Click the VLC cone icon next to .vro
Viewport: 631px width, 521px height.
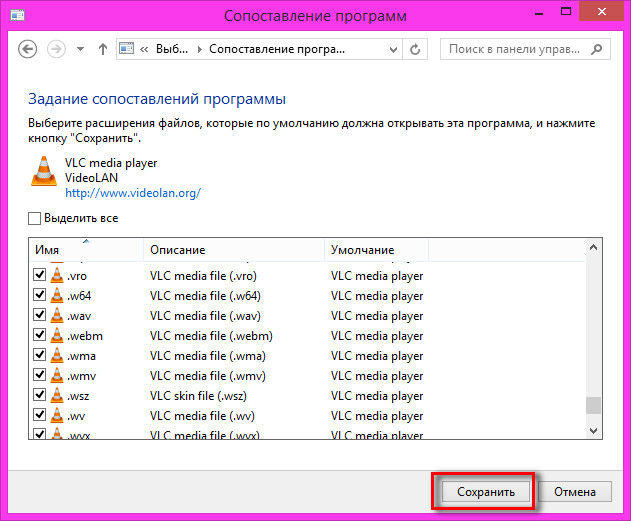[57, 275]
